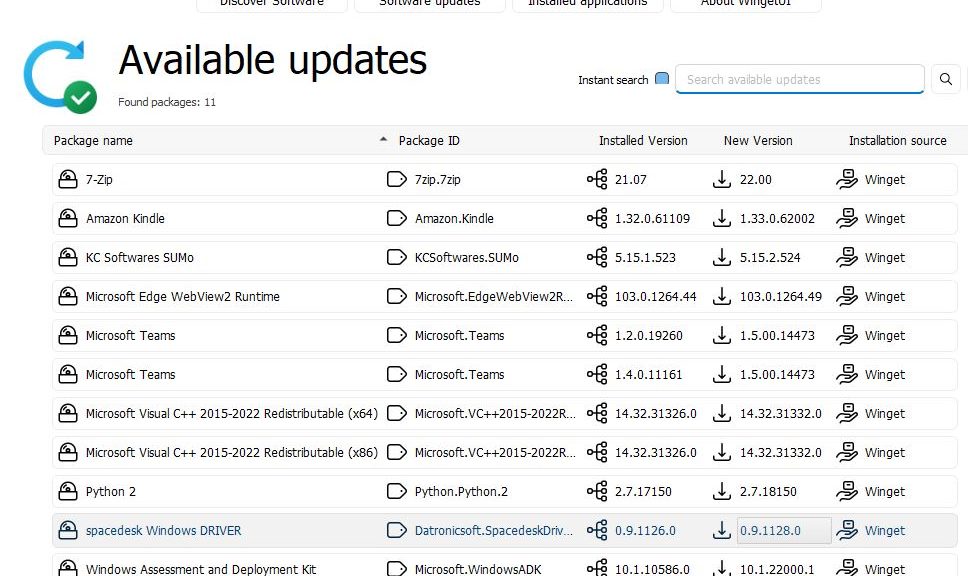Focus the Search available updates field
Image resolution: width=968 pixels, height=576 pixels.
coord(799,79)
